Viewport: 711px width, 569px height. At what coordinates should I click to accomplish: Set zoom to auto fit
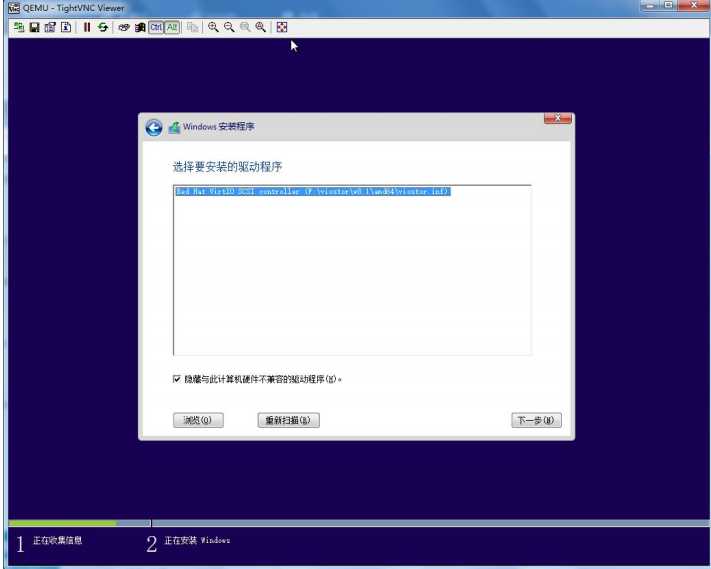point(261,27)
